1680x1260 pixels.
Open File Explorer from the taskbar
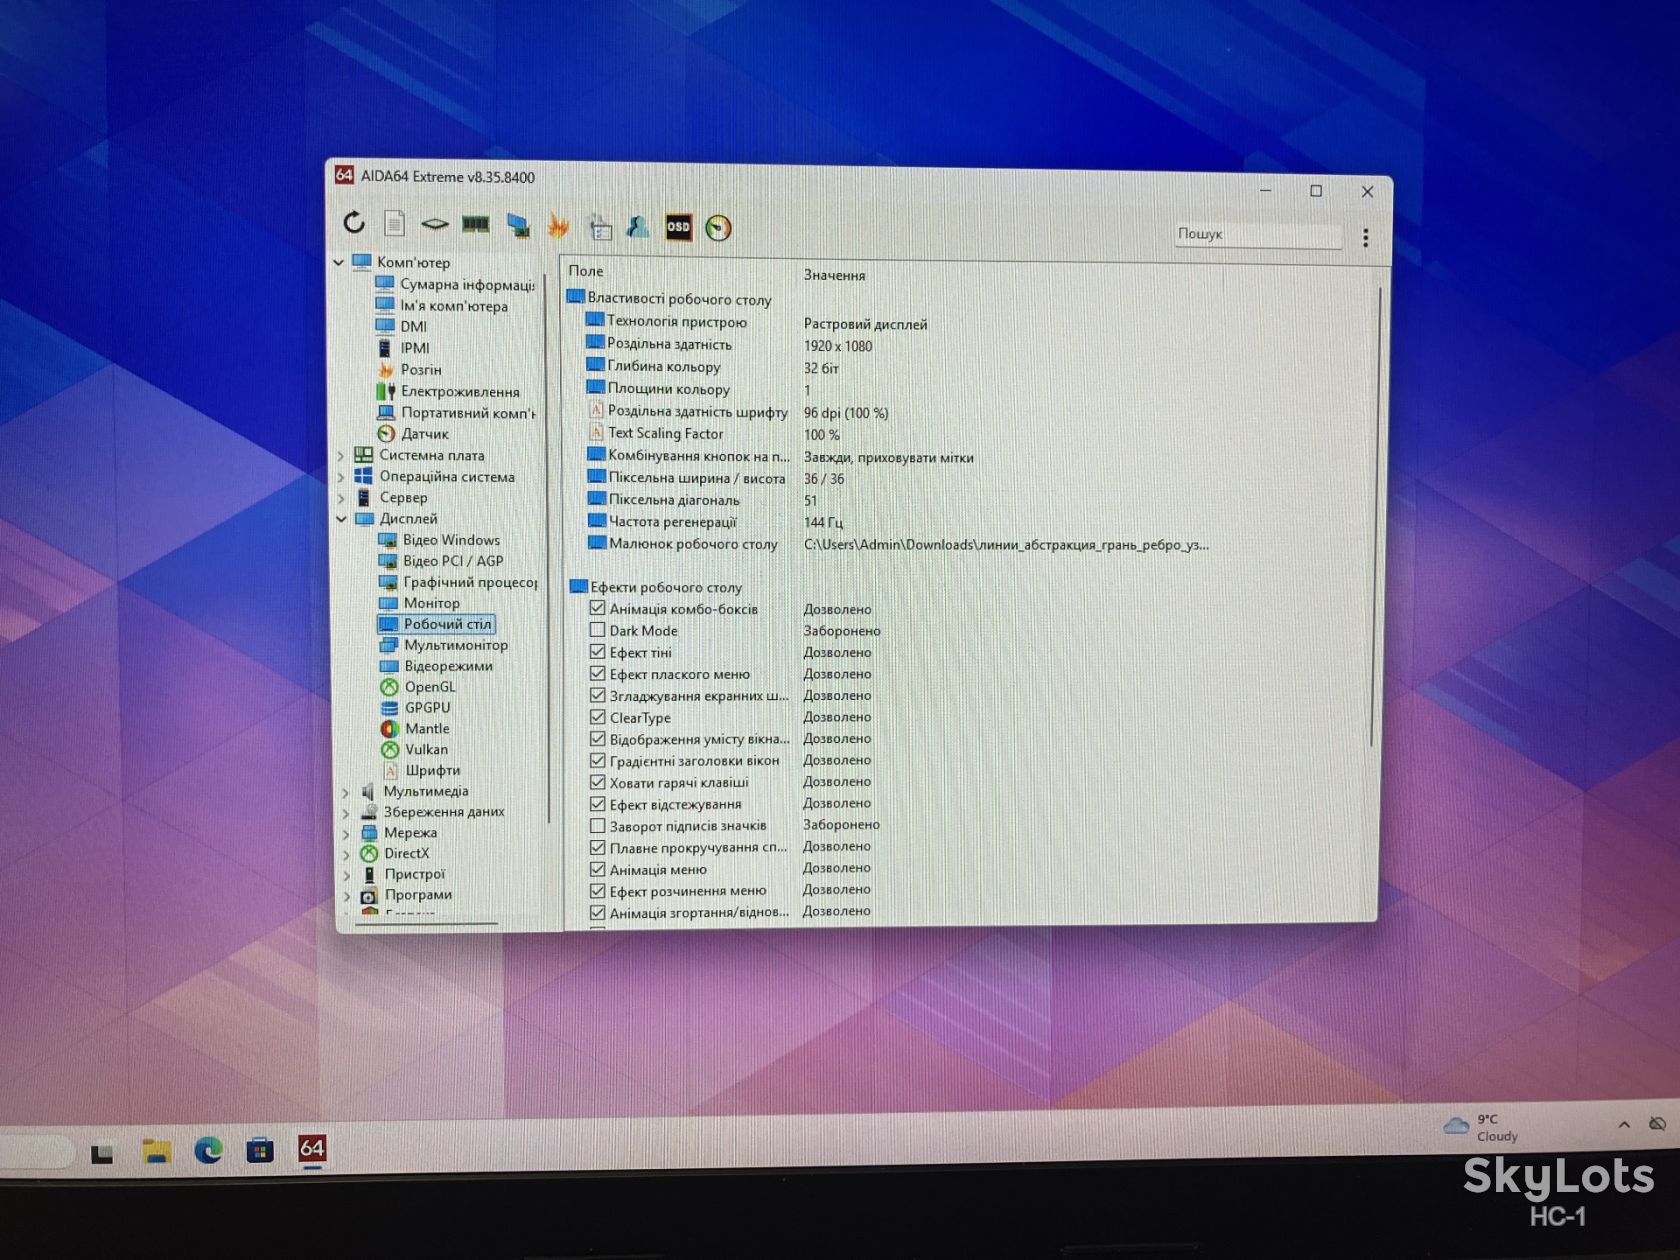click(156, 1152)
